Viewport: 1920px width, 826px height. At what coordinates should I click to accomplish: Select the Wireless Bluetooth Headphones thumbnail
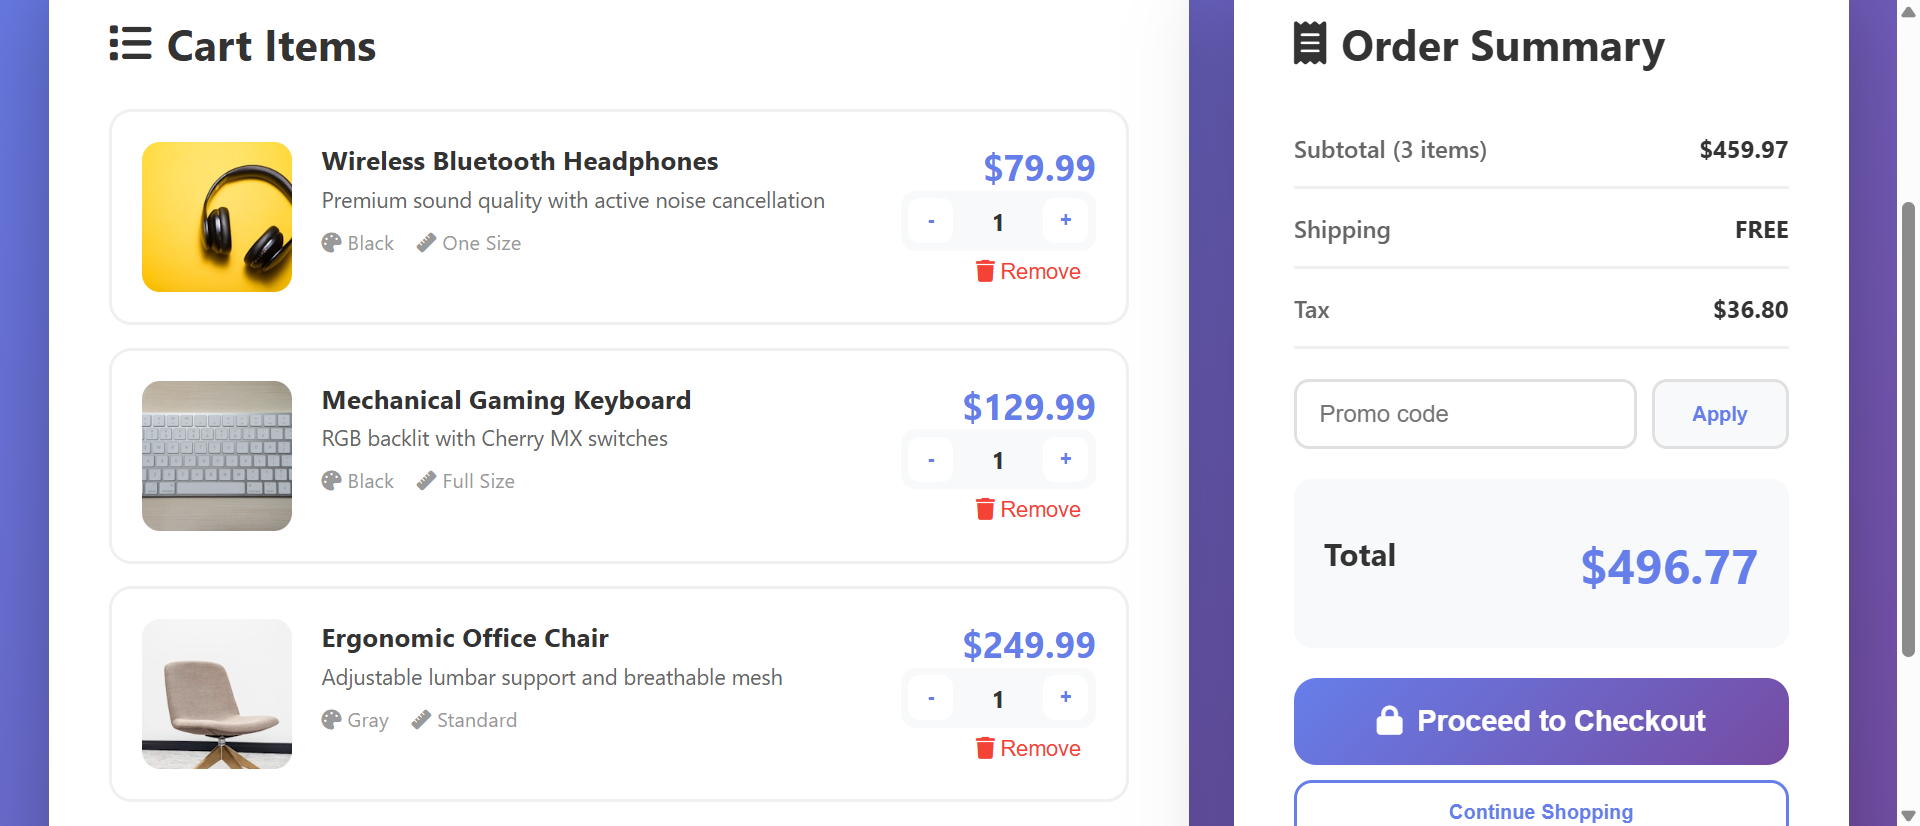[216, 216]
